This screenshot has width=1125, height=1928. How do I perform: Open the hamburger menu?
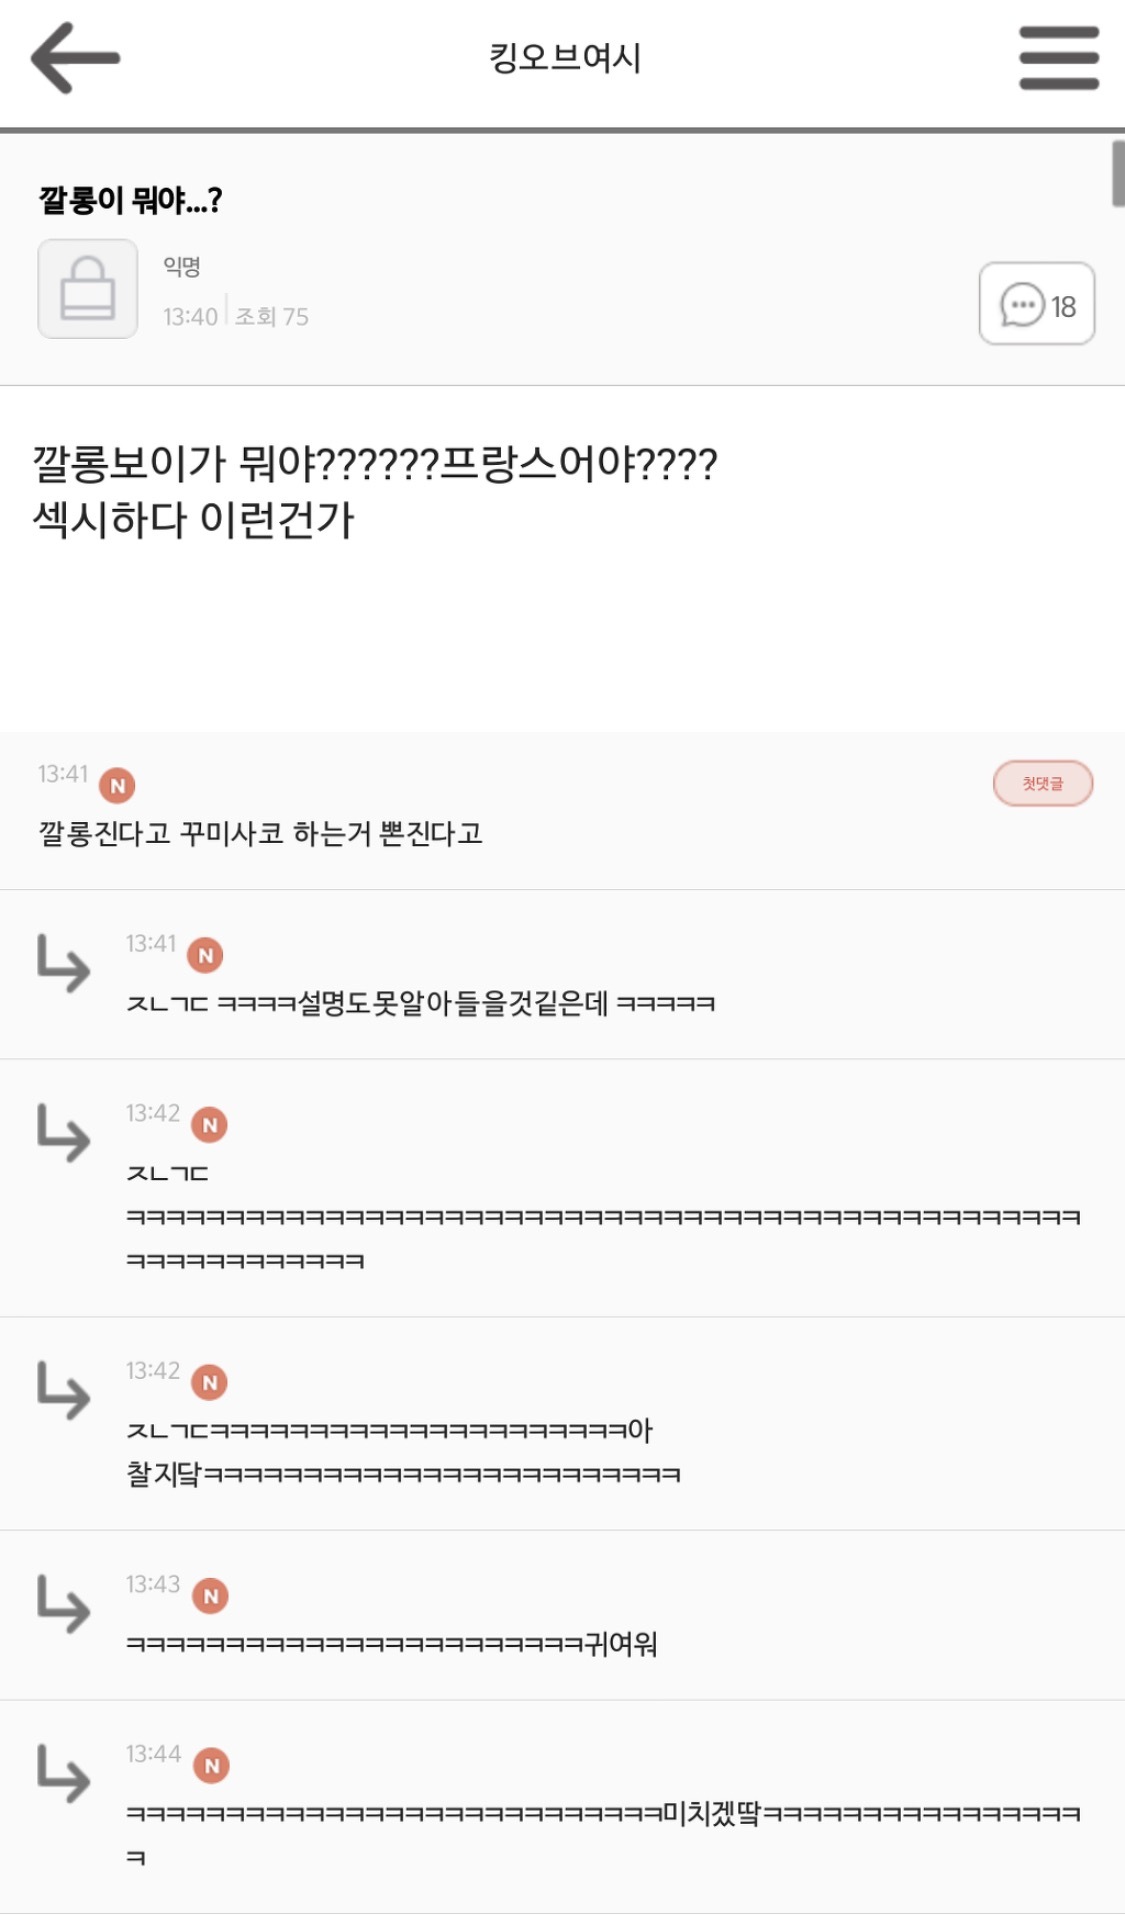click(1058, 58)
